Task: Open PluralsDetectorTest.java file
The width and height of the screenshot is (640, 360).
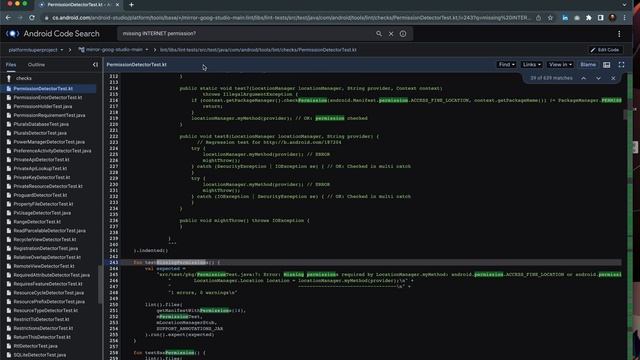Action: click(x=40, y=133)
